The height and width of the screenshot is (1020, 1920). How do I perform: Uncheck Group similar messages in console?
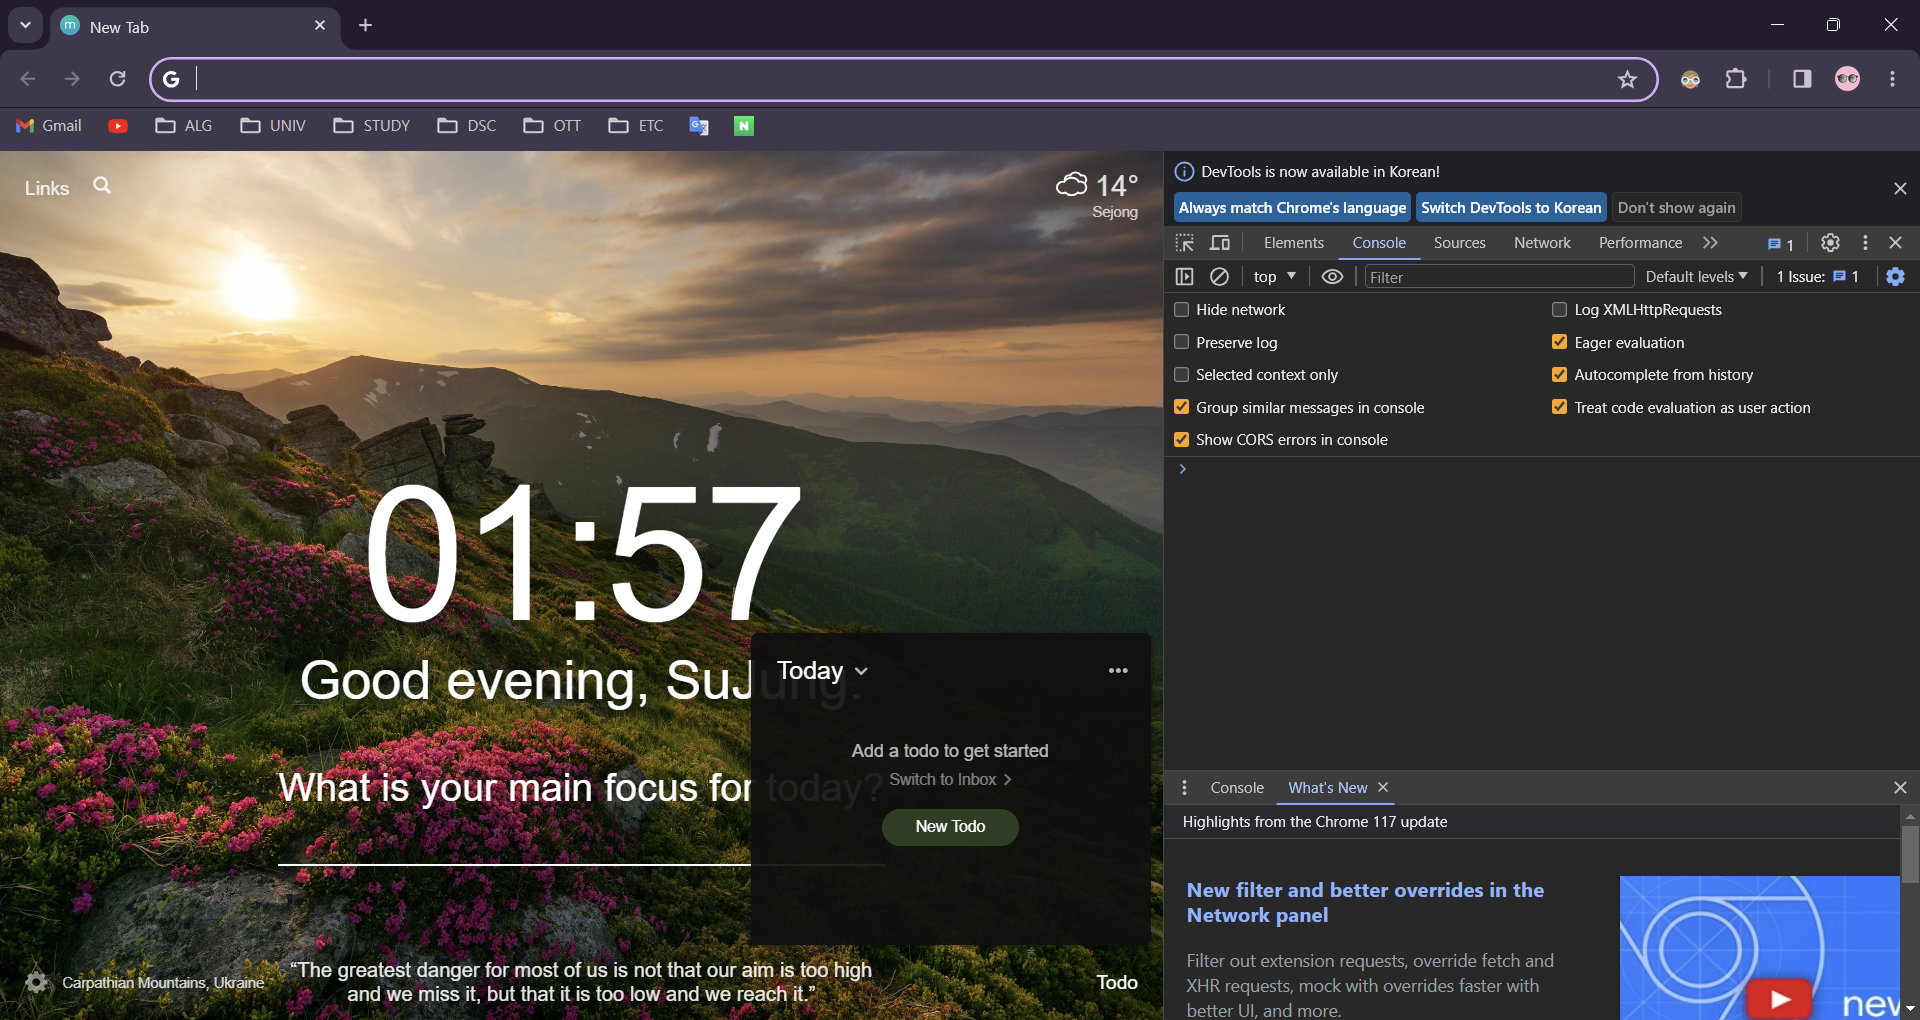coord(1181,407)
